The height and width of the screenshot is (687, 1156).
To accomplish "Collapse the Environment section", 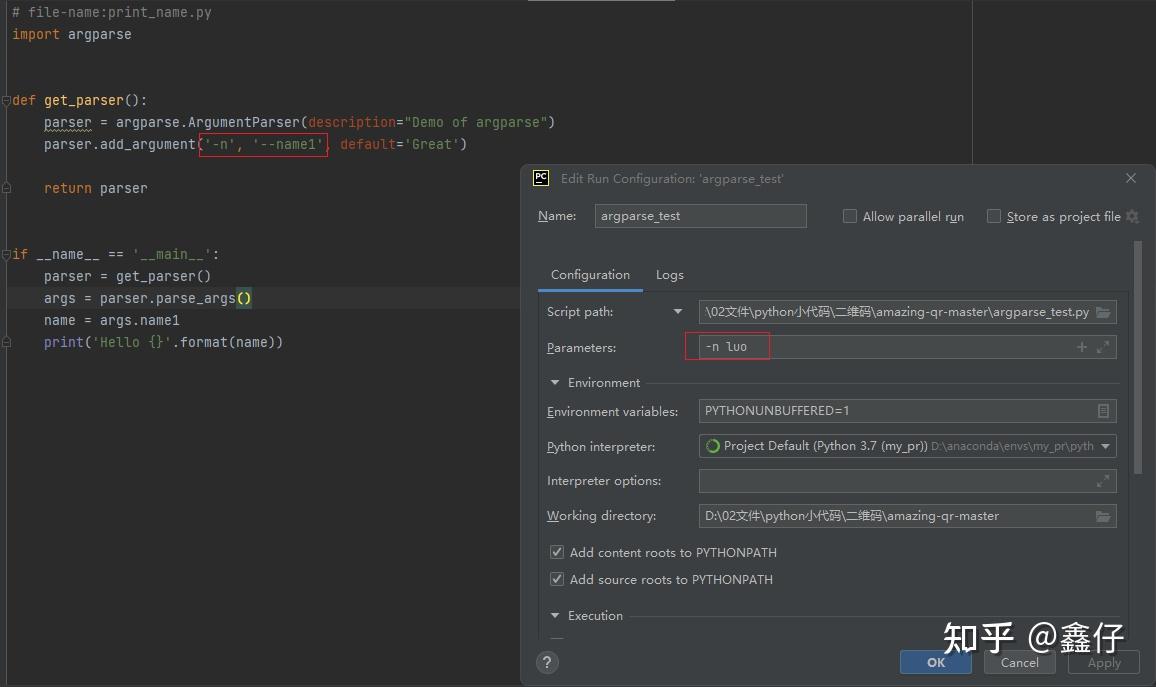I will point(554,383).
